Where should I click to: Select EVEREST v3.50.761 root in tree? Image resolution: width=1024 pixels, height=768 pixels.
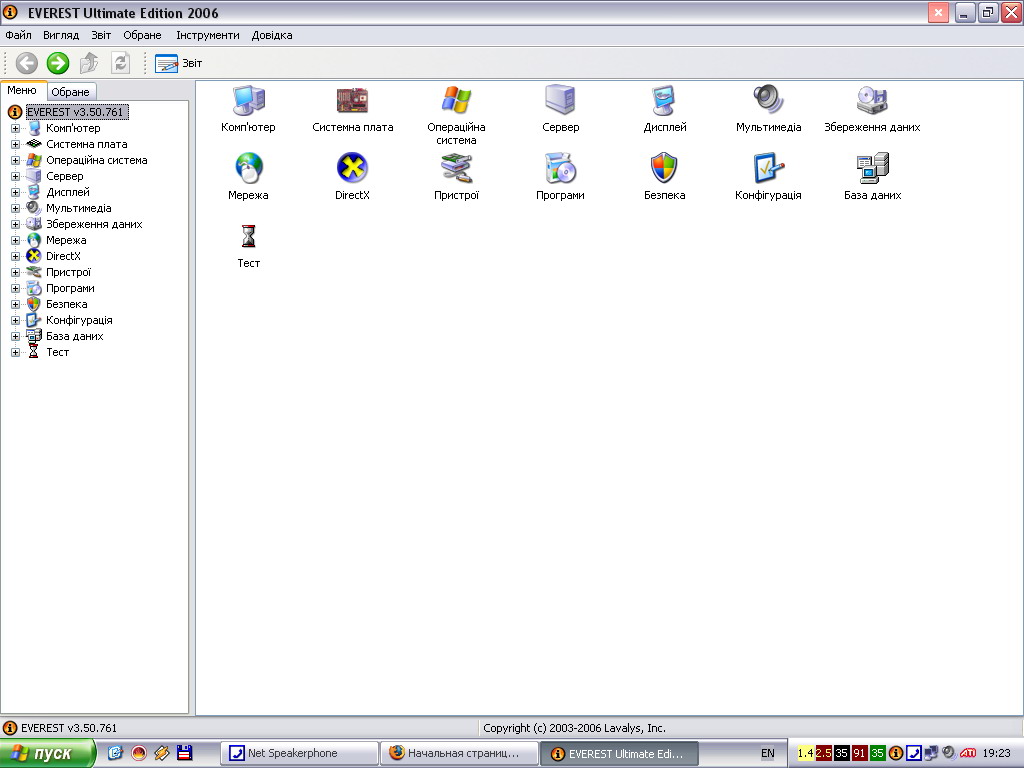75,112
